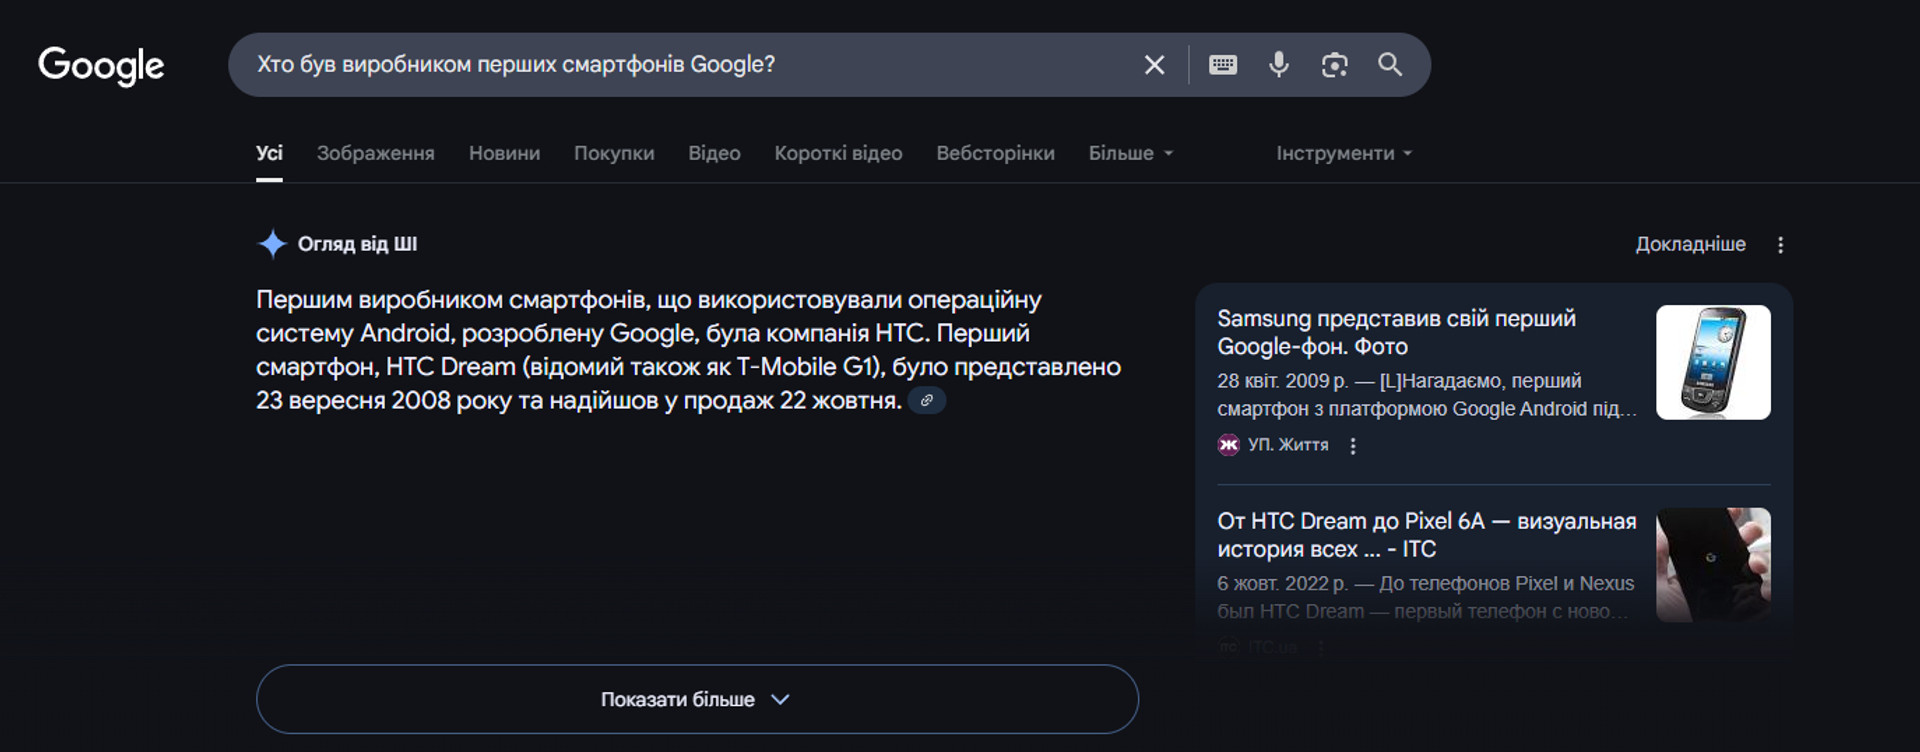The height and width of the screenshot is (752, 1920).
Task: Click the source link chip after жовтня
Action: pyautogui.click(x=927, y=400)
